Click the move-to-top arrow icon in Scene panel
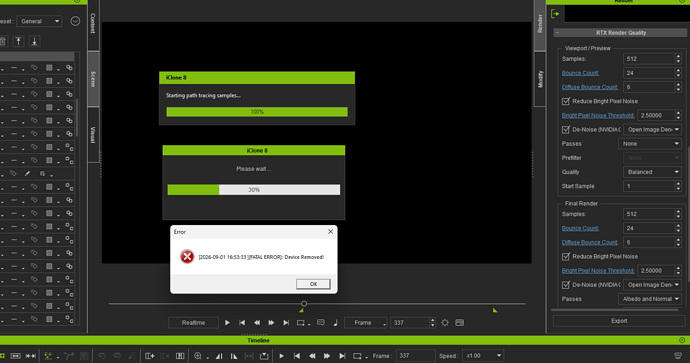The image size is (690, 363). pos(18,41)
